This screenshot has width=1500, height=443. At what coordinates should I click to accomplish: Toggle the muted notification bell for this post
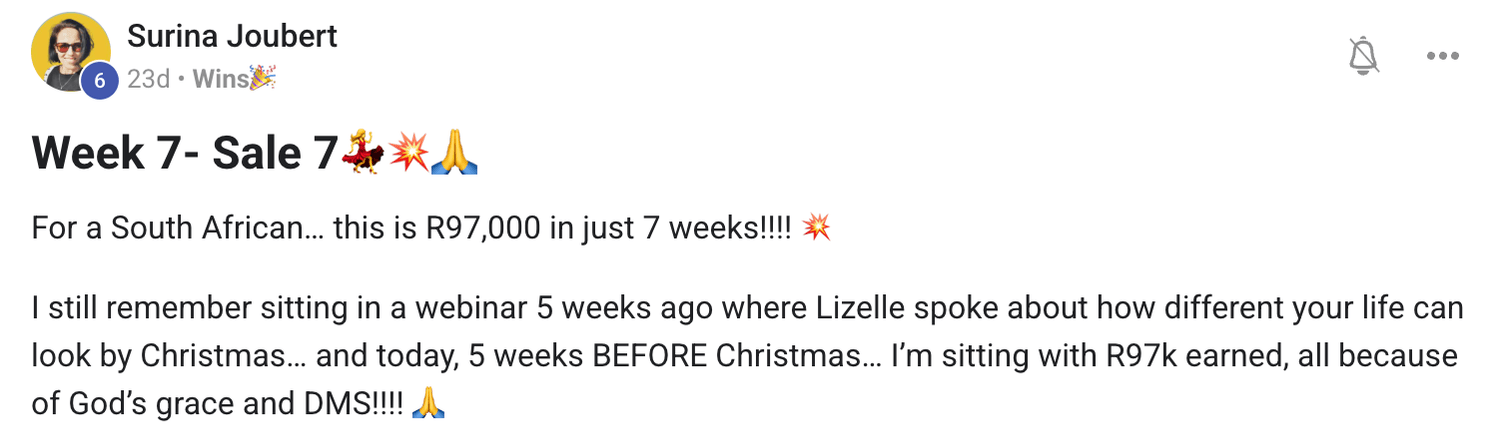(x=1363, y=56)
